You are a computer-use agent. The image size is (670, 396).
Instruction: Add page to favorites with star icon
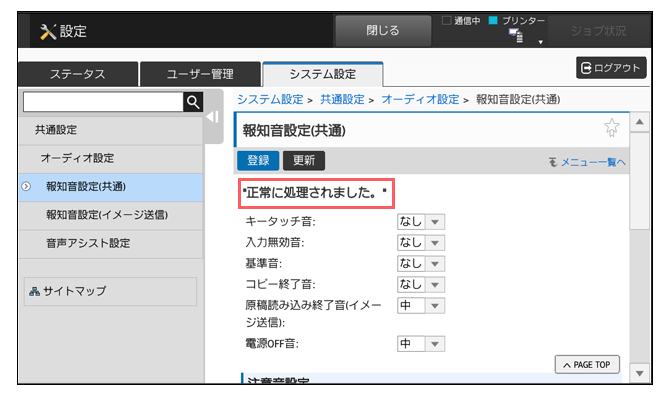pos(611,127)
